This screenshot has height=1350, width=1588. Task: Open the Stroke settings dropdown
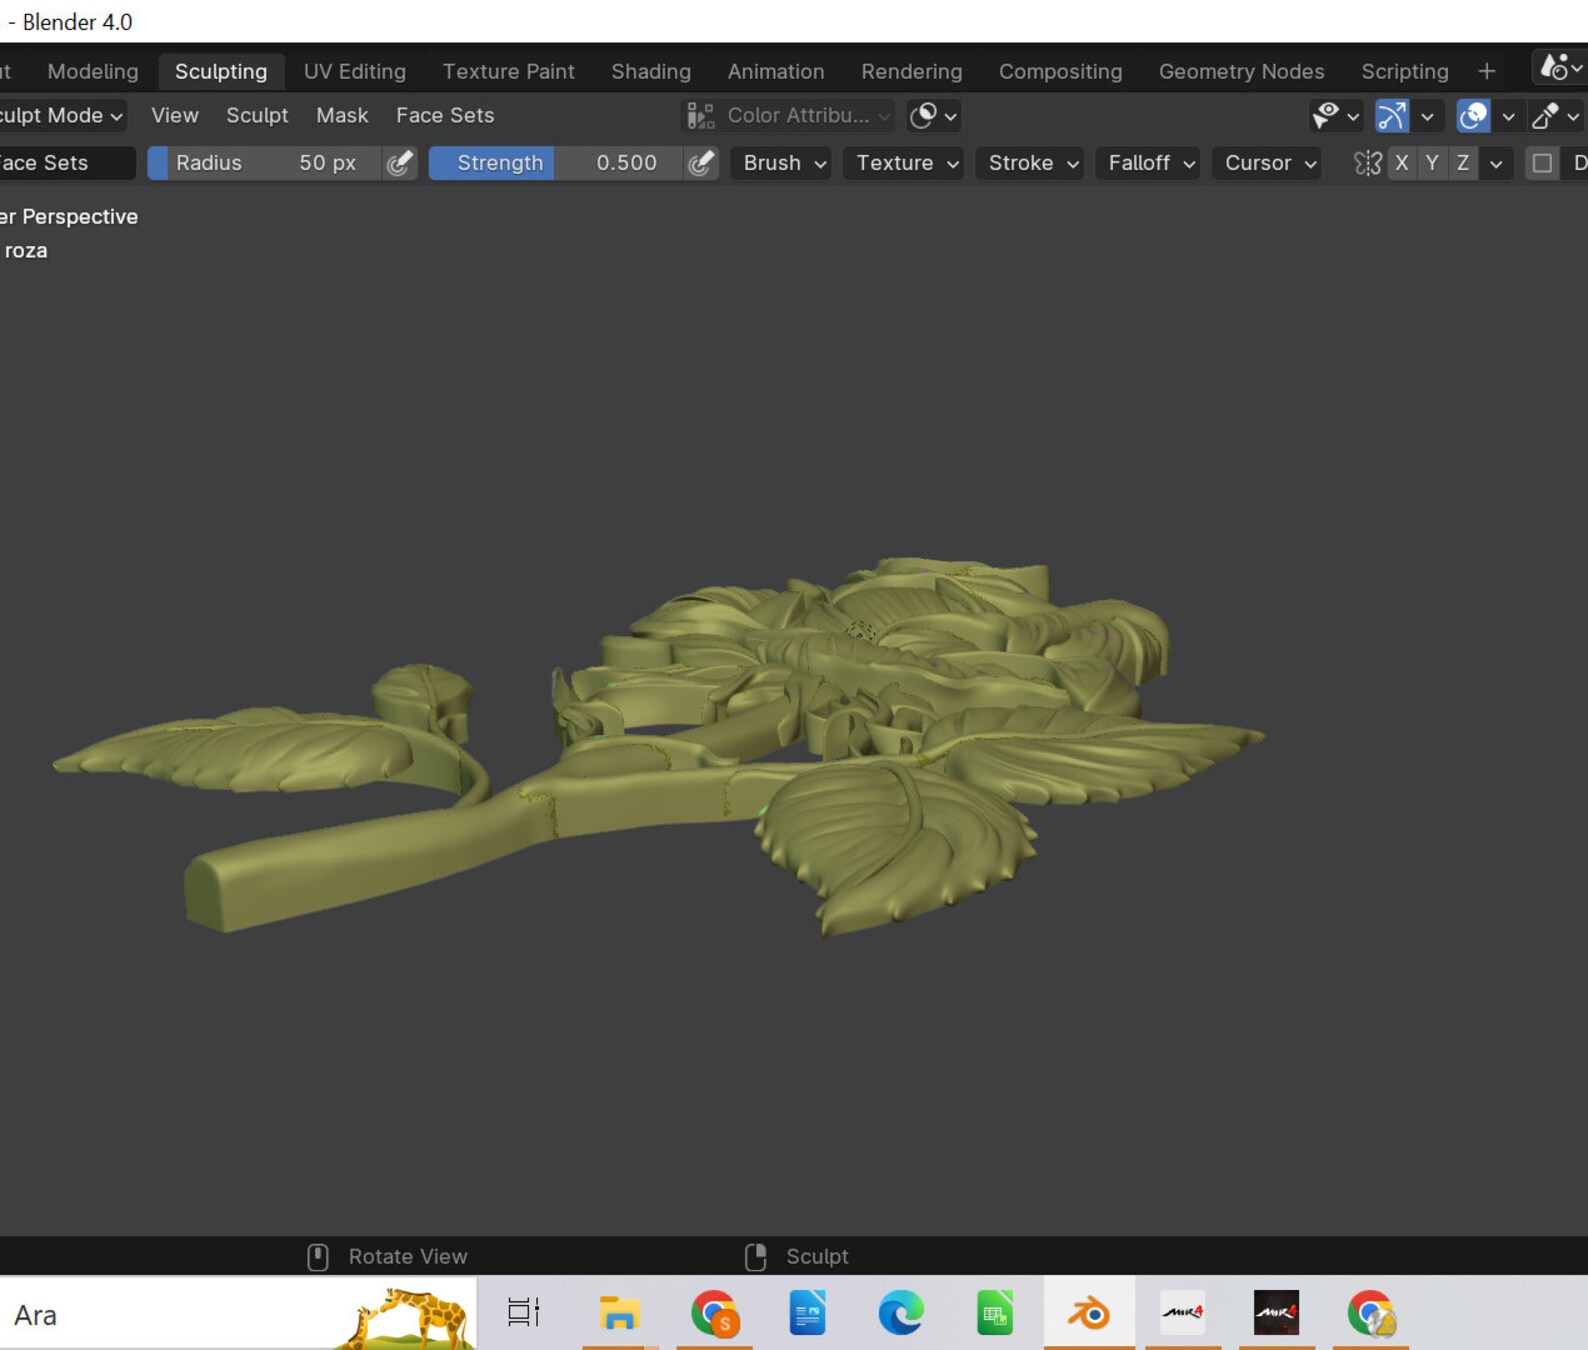(x=1029, y=163)
